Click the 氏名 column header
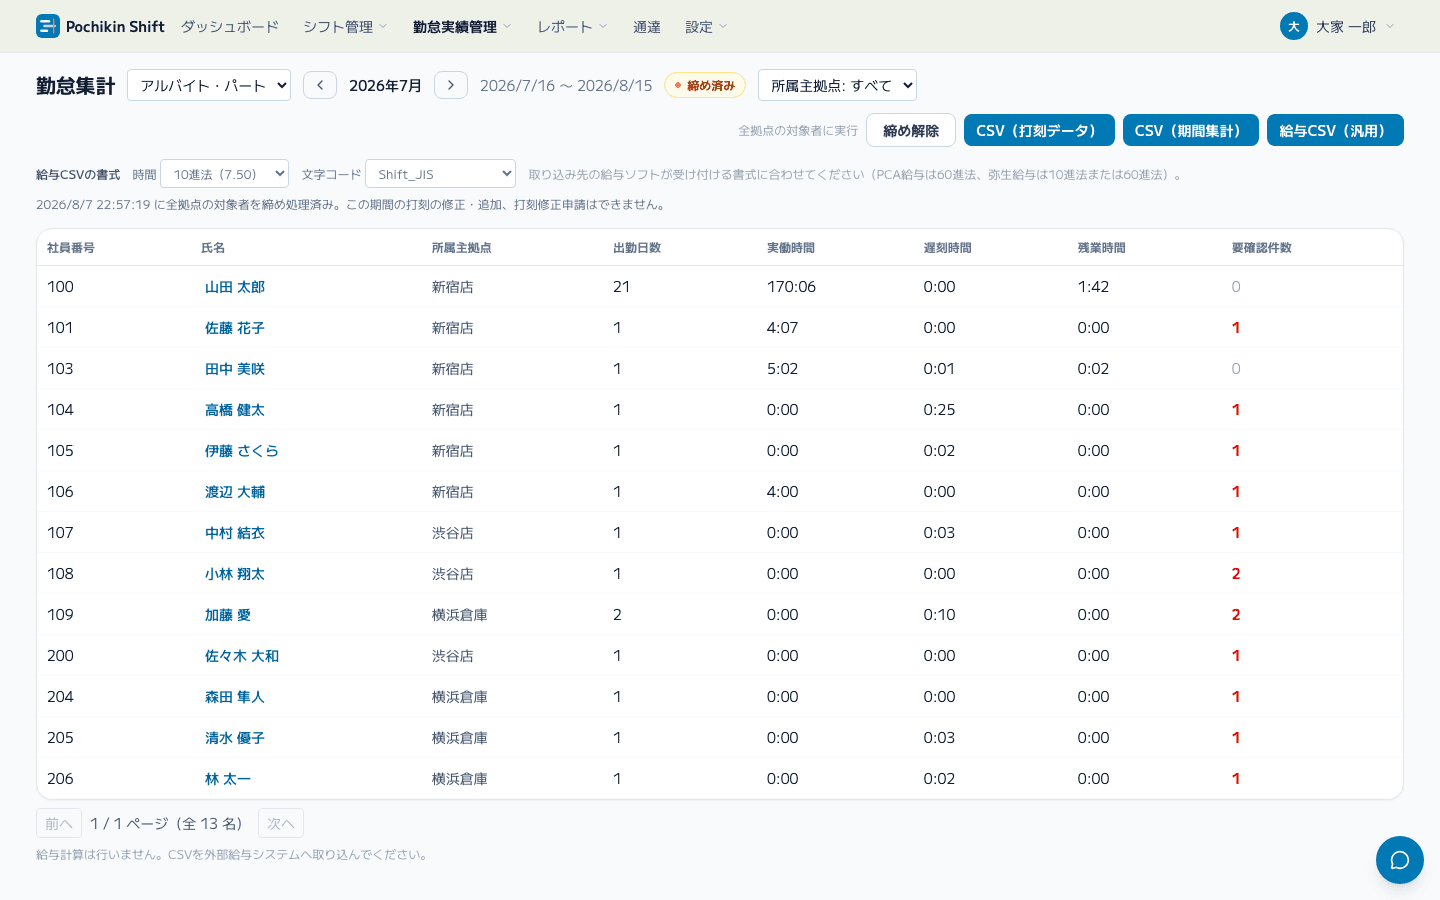1440x900 pixels. pyautogui.click(x=213, y=248)
